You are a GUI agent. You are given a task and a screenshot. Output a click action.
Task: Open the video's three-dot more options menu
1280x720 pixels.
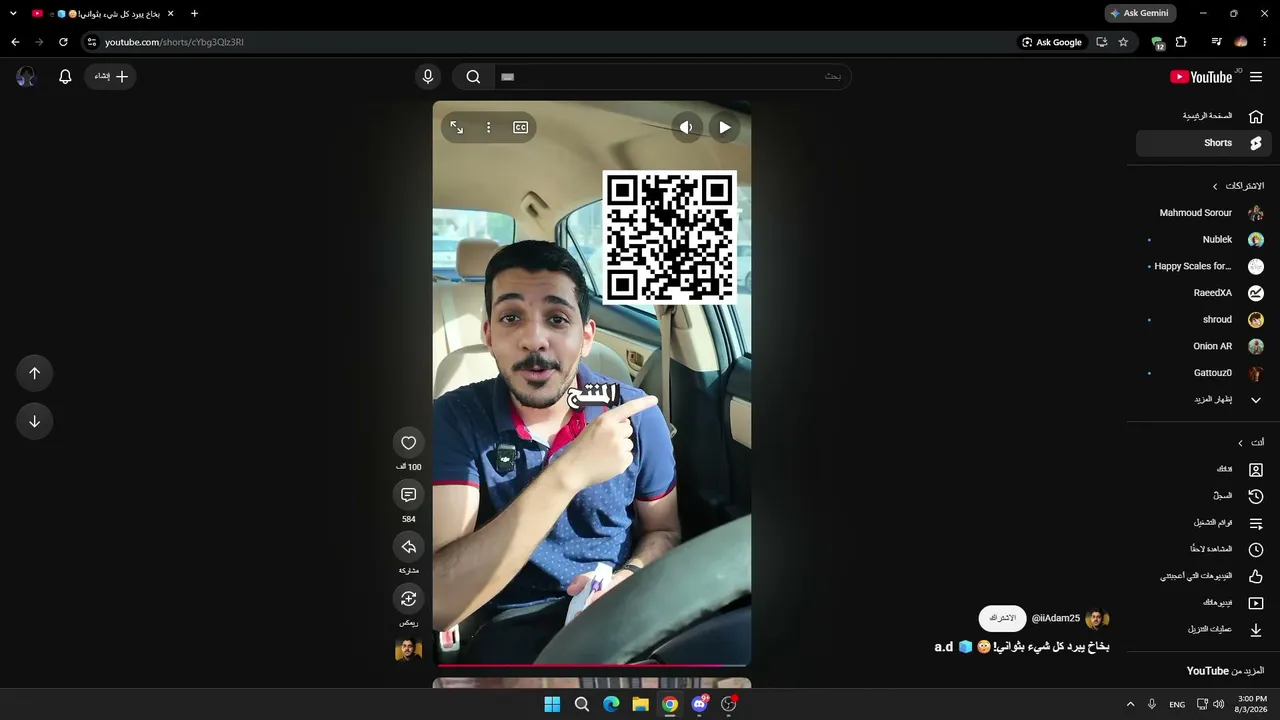coord(488,127)
